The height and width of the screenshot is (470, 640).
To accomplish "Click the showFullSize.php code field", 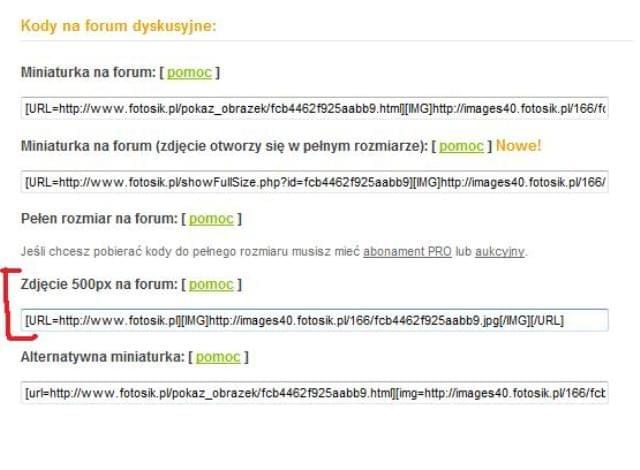I will point(315,182).
